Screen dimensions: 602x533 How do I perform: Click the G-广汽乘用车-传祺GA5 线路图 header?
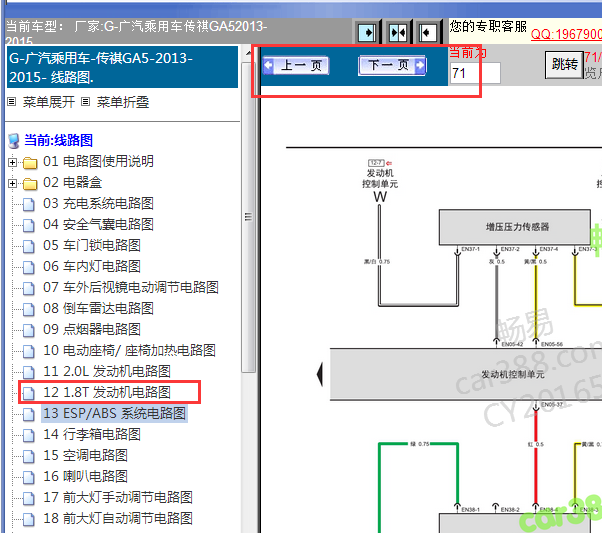pyautogui.click(x=122, y=67)
